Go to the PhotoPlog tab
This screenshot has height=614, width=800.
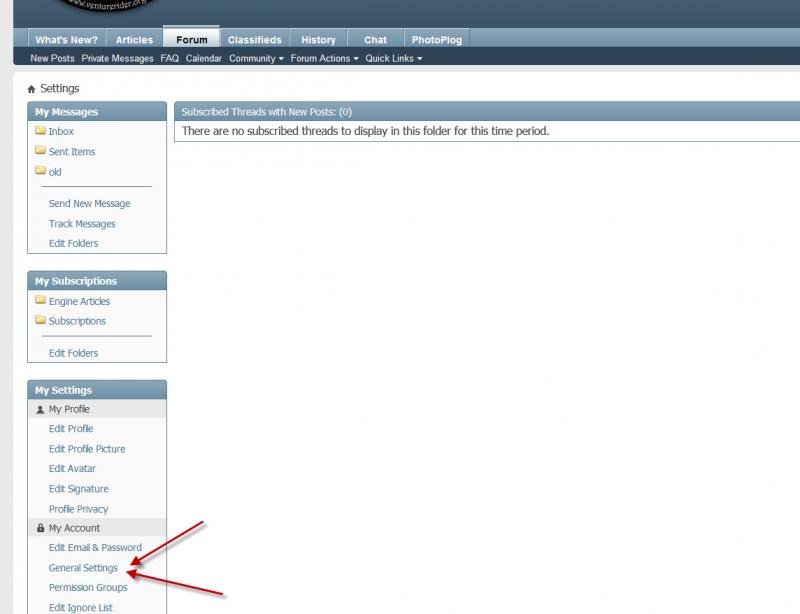pyautogui.click(x=435, y=40)
